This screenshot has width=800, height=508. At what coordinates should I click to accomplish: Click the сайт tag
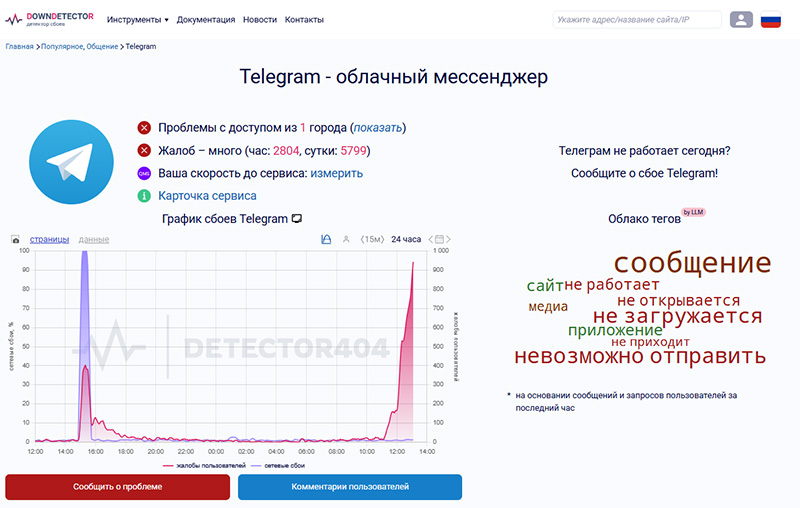(x=545, y=286)
